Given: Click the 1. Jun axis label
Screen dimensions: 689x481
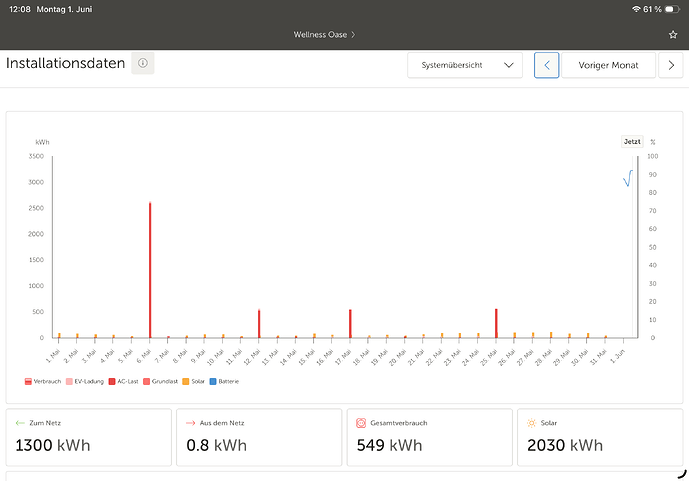Looking at the screenshot, I should coord(617,355).
